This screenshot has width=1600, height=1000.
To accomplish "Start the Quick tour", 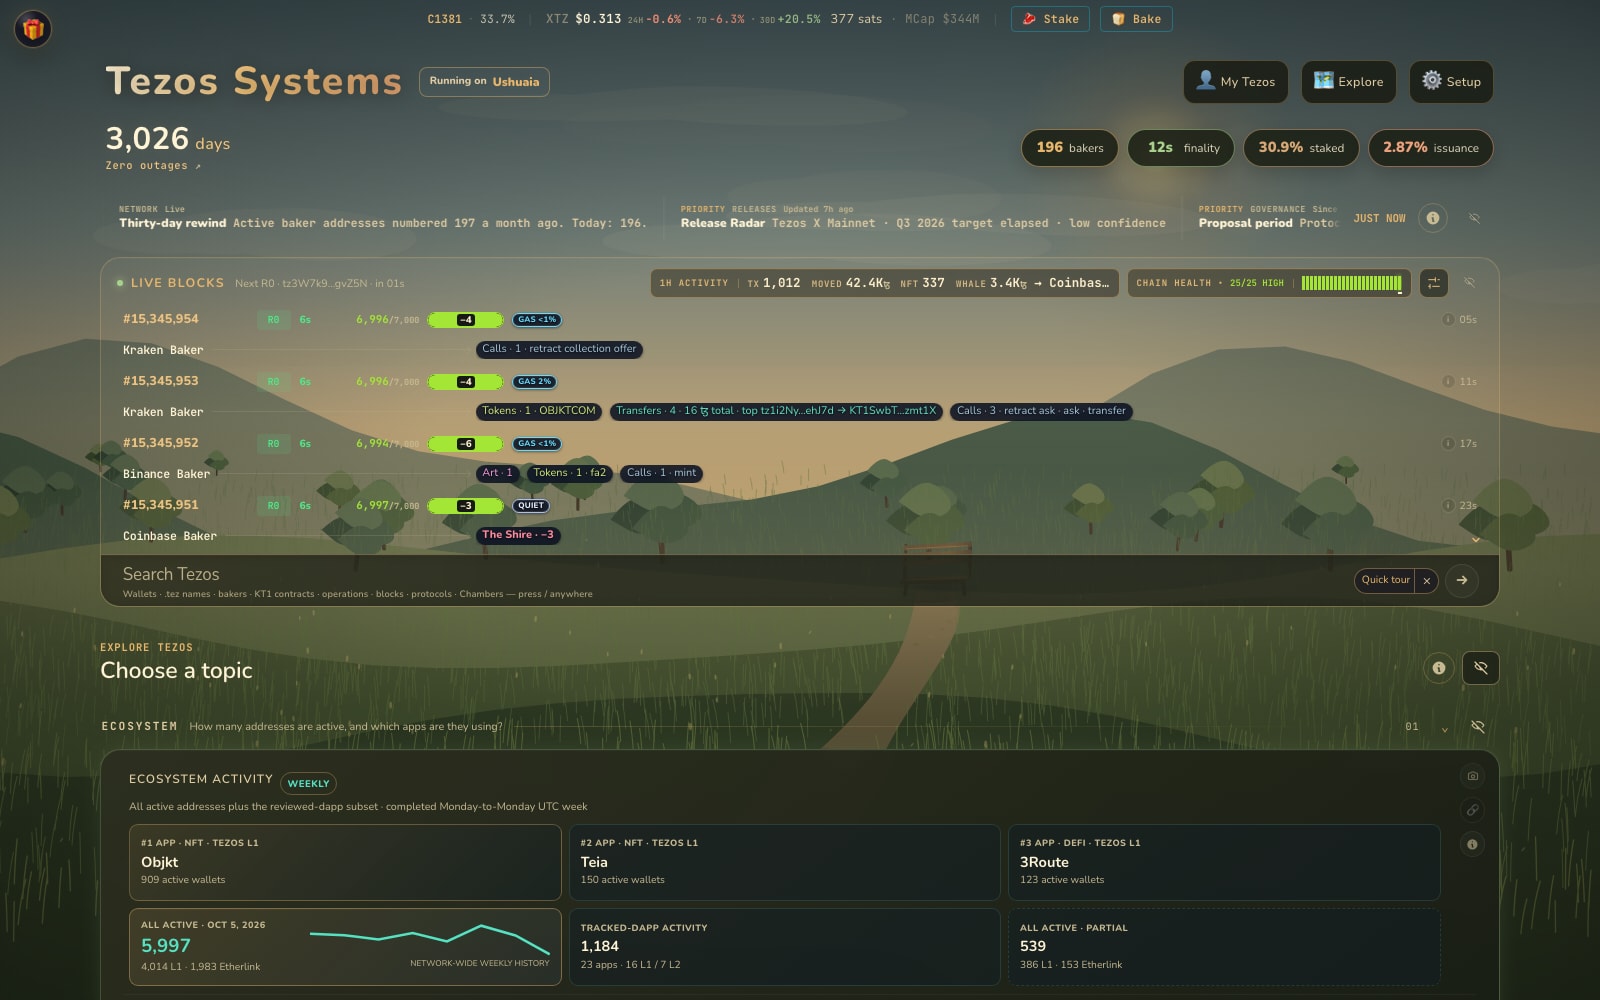I will (1386, 580).
